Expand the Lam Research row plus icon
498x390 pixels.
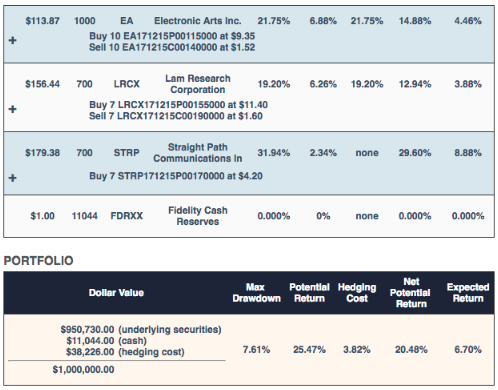(x=13, y=109)
